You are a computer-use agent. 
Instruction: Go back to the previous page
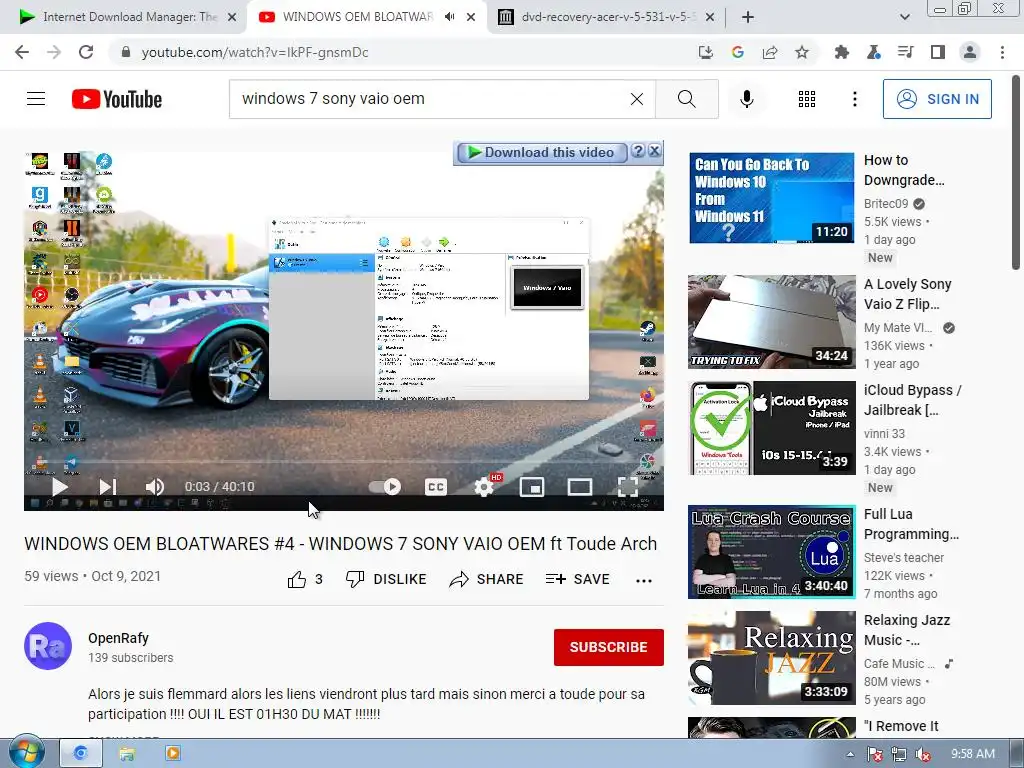[x=22, y=52]
